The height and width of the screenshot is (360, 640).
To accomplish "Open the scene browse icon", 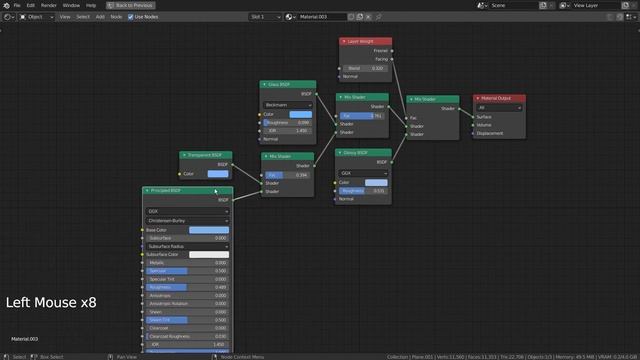I will coord(482,5).
